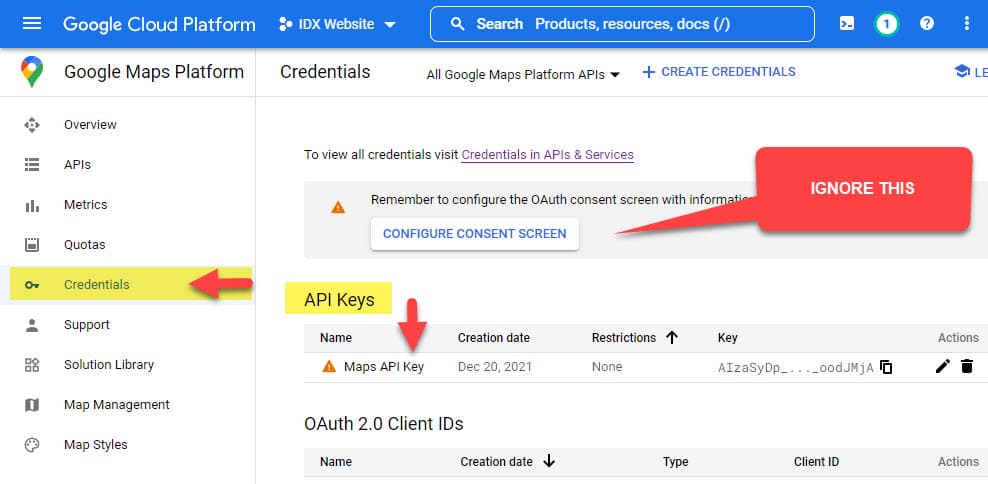The width and height of the screenshot is (988, 484).
Task: Edit the Maps API Key with pencil icon
Action: [942, 367]
